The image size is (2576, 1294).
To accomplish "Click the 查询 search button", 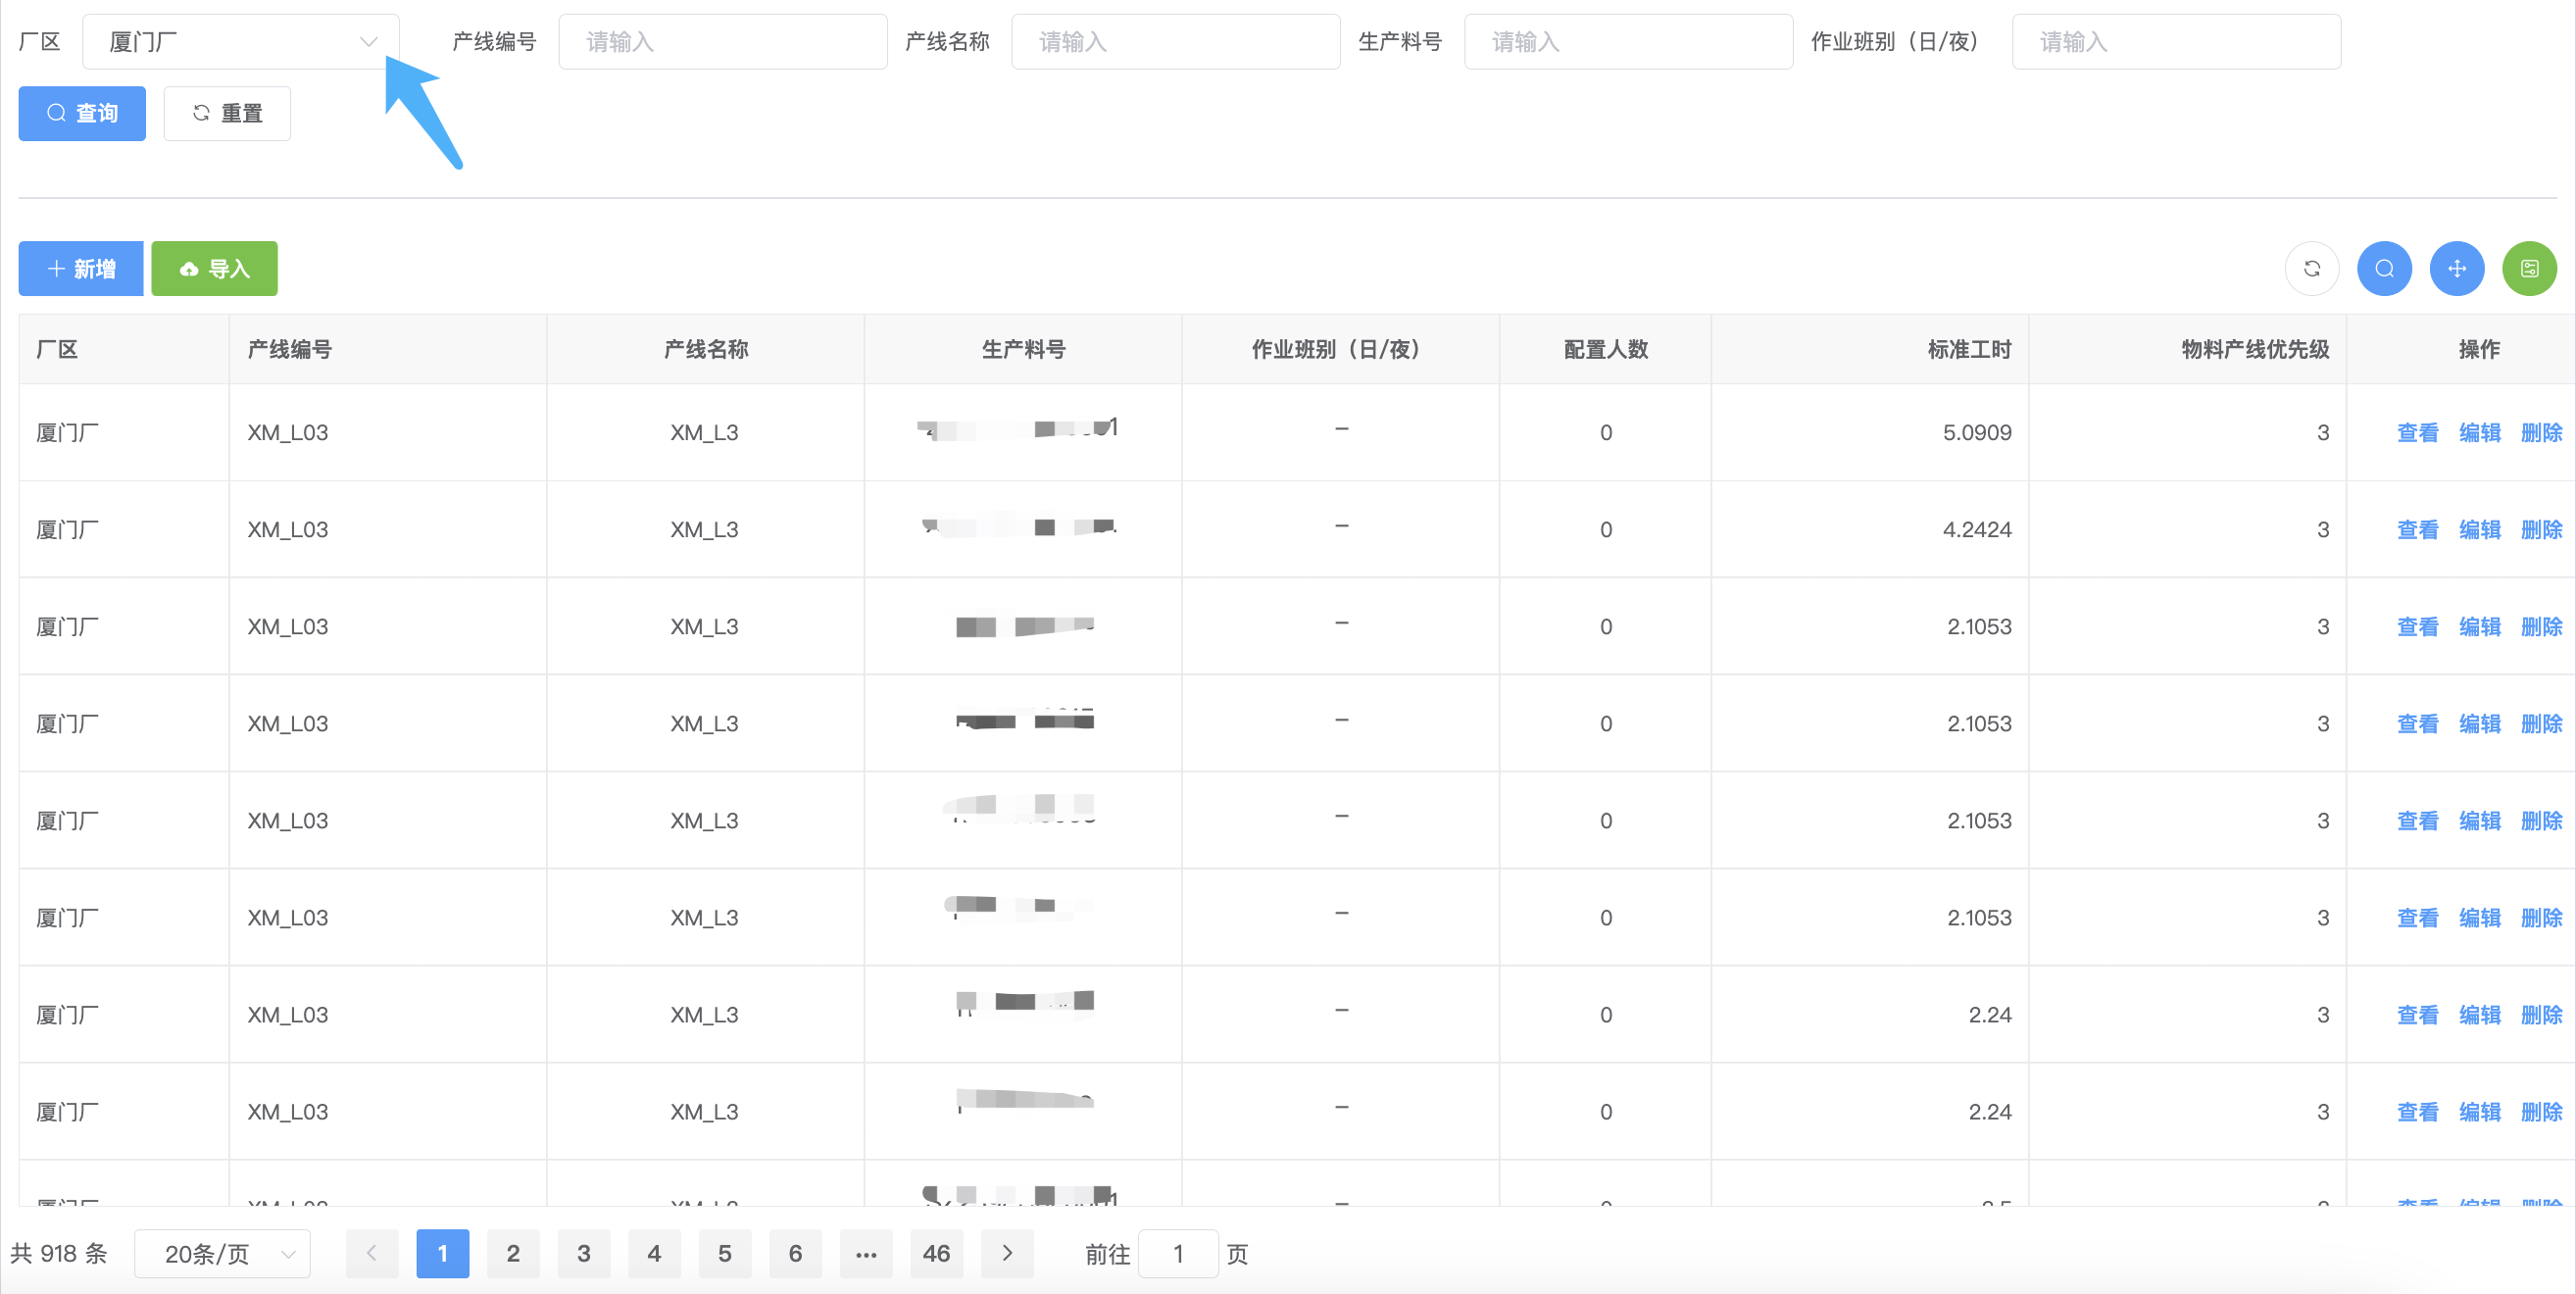I will pyautogui.click(x=82, y=113).
